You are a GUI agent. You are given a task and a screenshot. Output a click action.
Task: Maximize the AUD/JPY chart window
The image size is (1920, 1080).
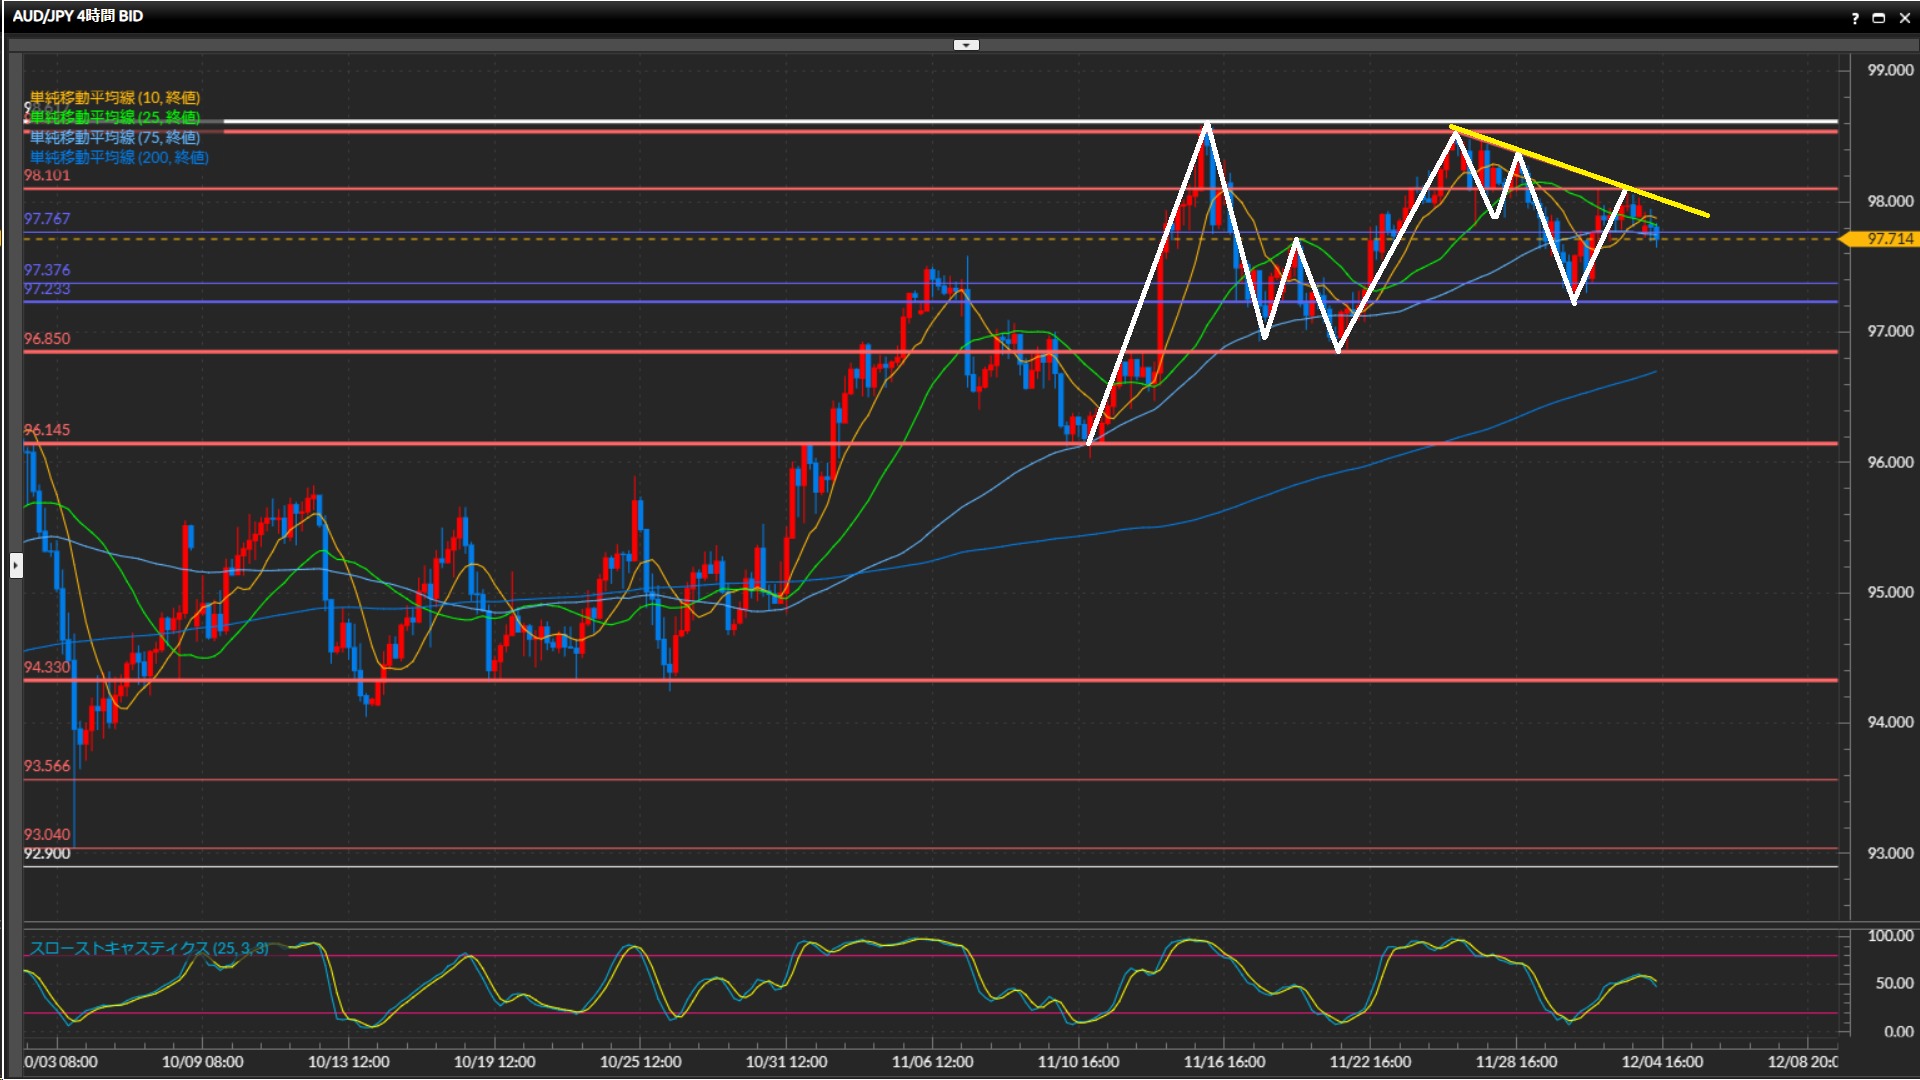[1878, 18]
